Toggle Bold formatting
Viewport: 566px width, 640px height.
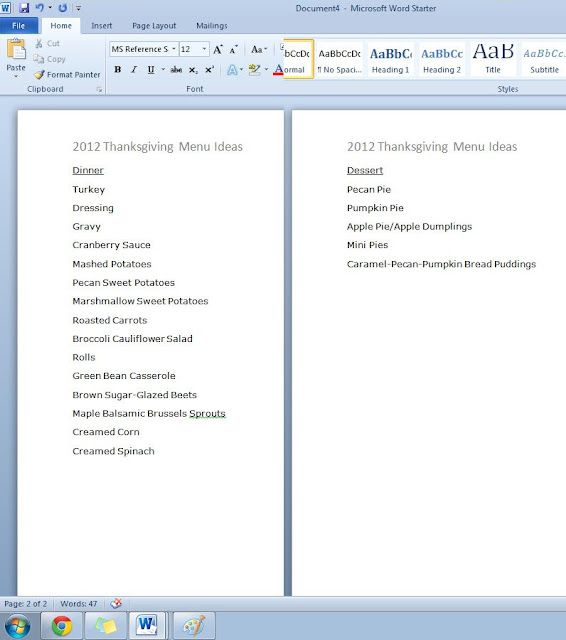[x=118, y=69]
